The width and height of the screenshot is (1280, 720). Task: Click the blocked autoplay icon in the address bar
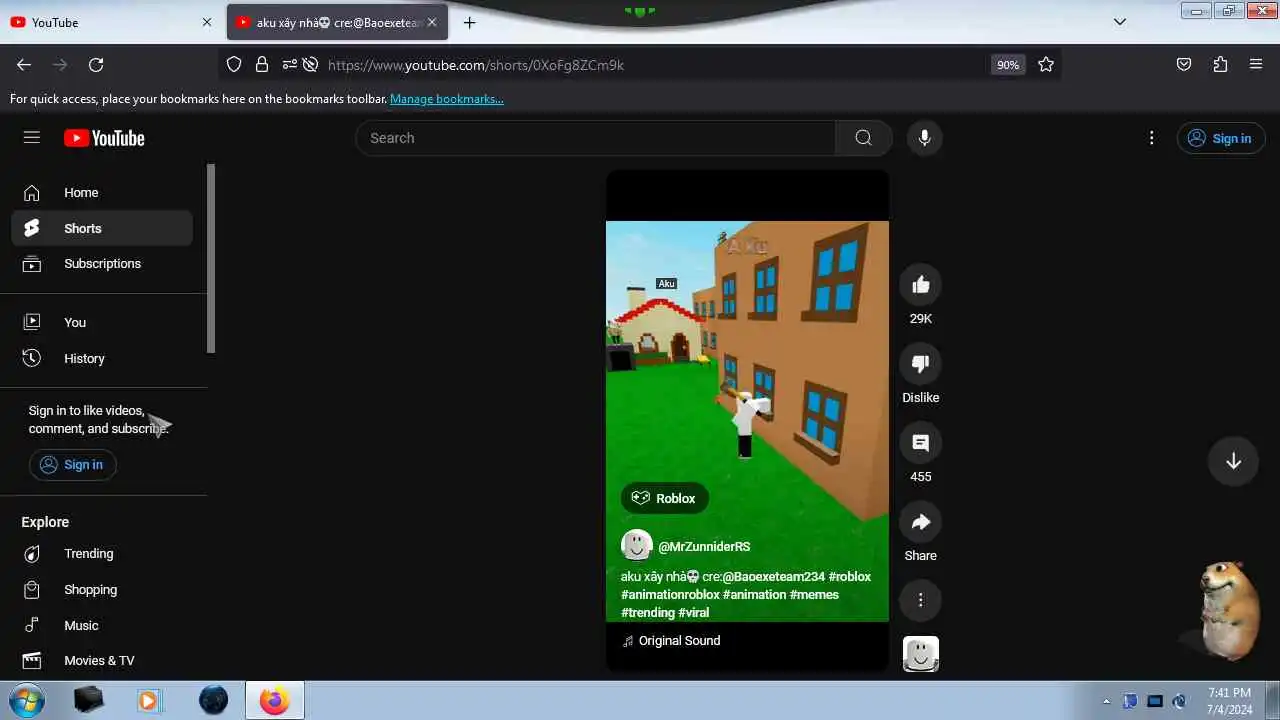[x=311, y=65]
